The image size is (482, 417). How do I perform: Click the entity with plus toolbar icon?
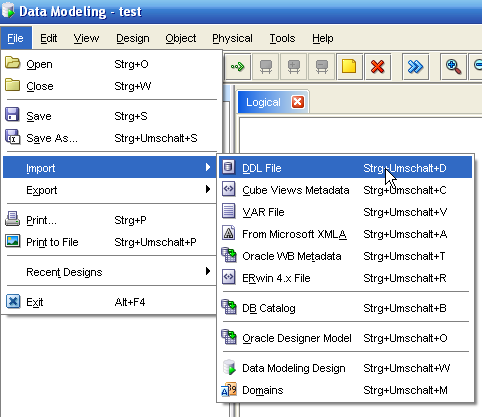pos(294,67)
